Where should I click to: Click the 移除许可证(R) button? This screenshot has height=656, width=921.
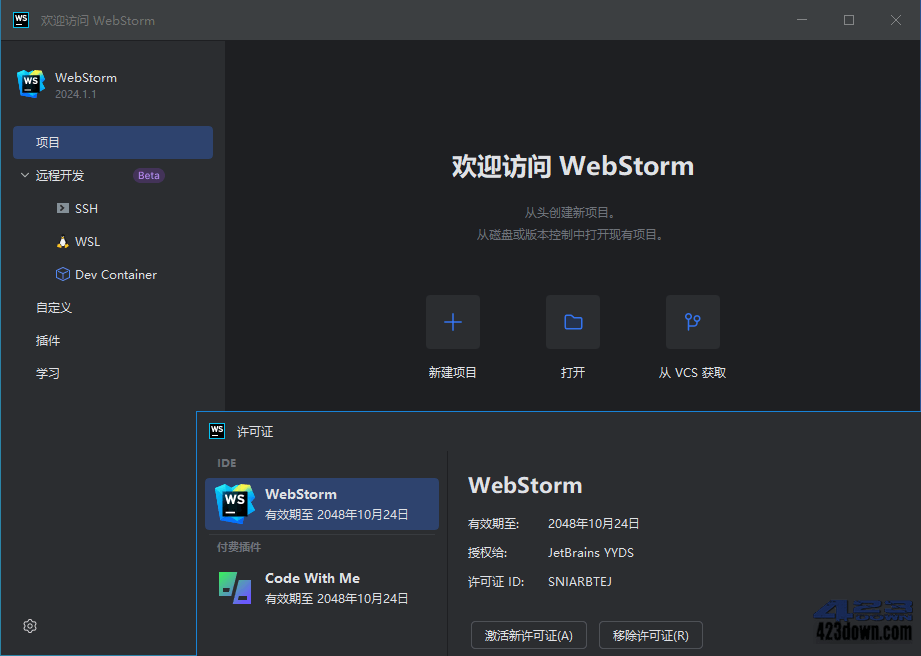pos(651,635)
